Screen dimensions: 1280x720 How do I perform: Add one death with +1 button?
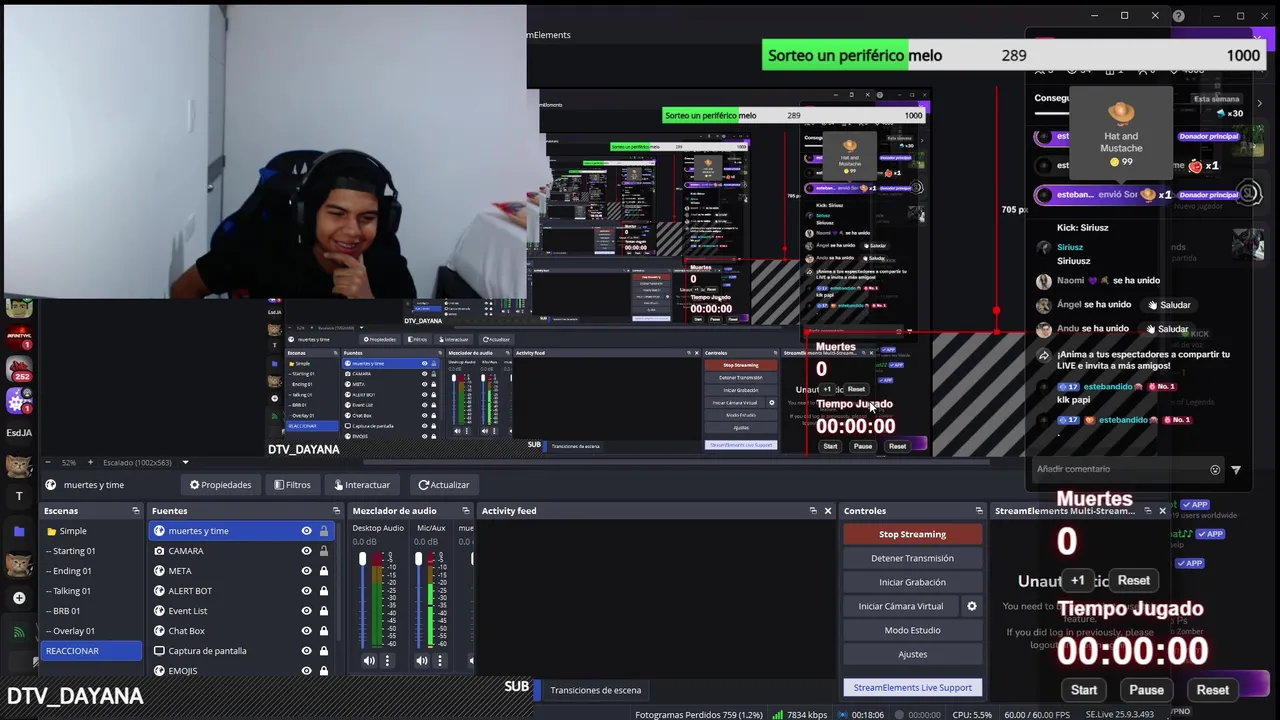(1078, 581)
